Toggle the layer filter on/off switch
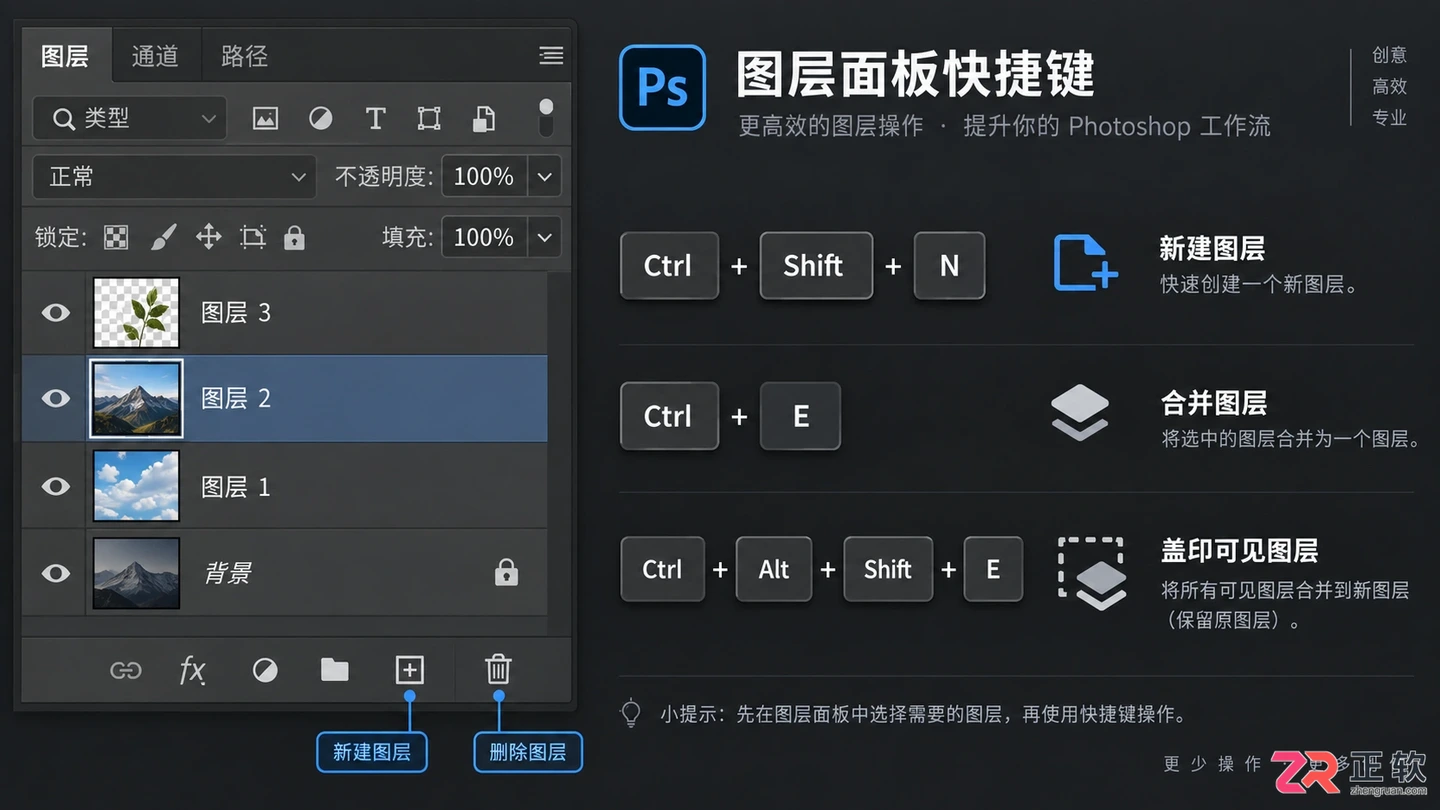The width and height of the screenshot is (1440, 810). coord(546,118)
